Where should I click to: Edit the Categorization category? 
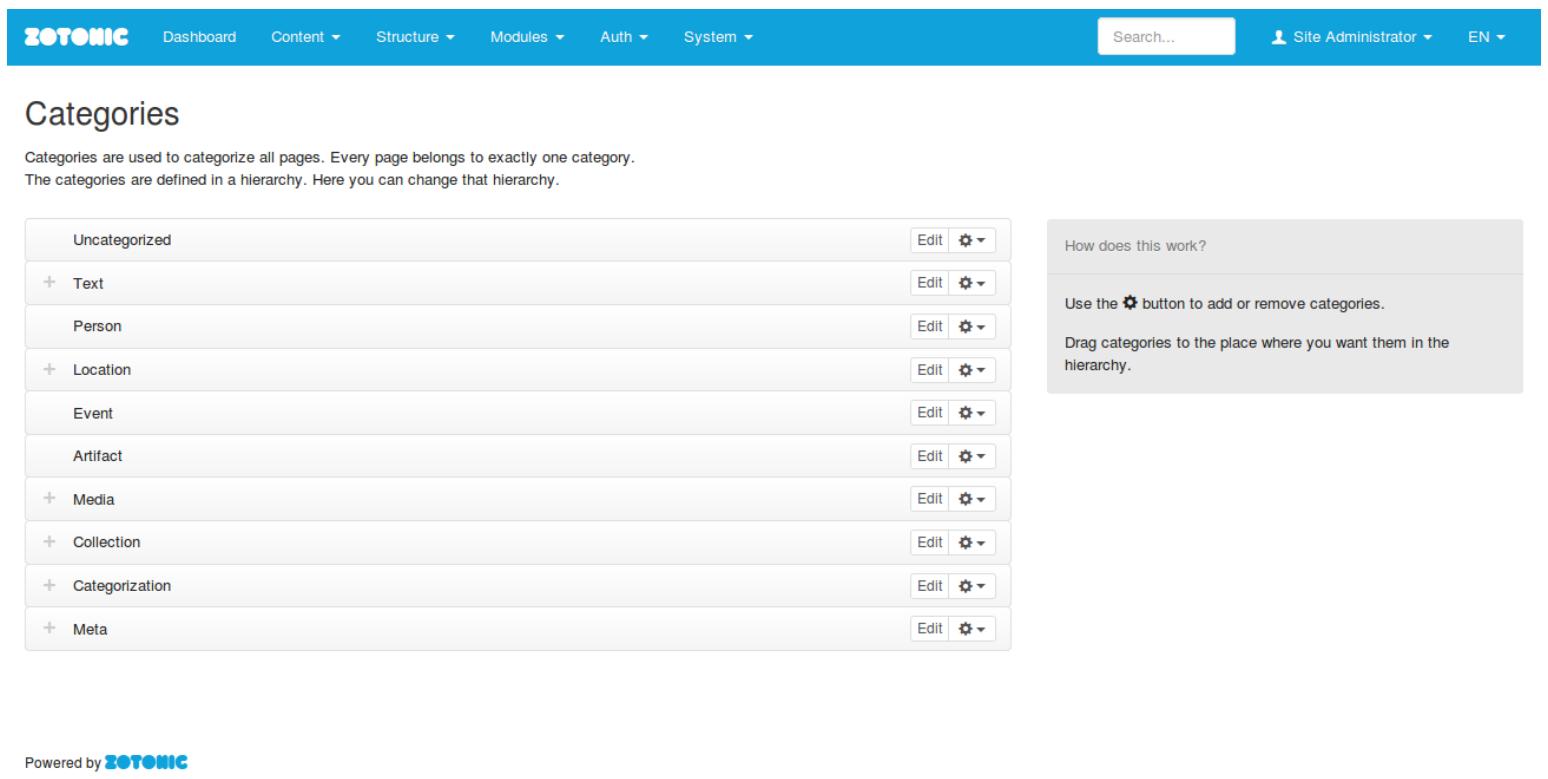pyautogui.click(x=930, y=586)
